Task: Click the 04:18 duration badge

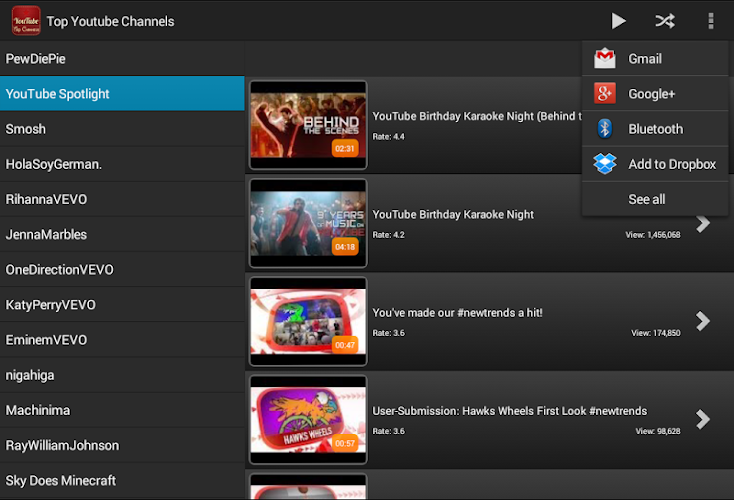Action: coord(345,247)
